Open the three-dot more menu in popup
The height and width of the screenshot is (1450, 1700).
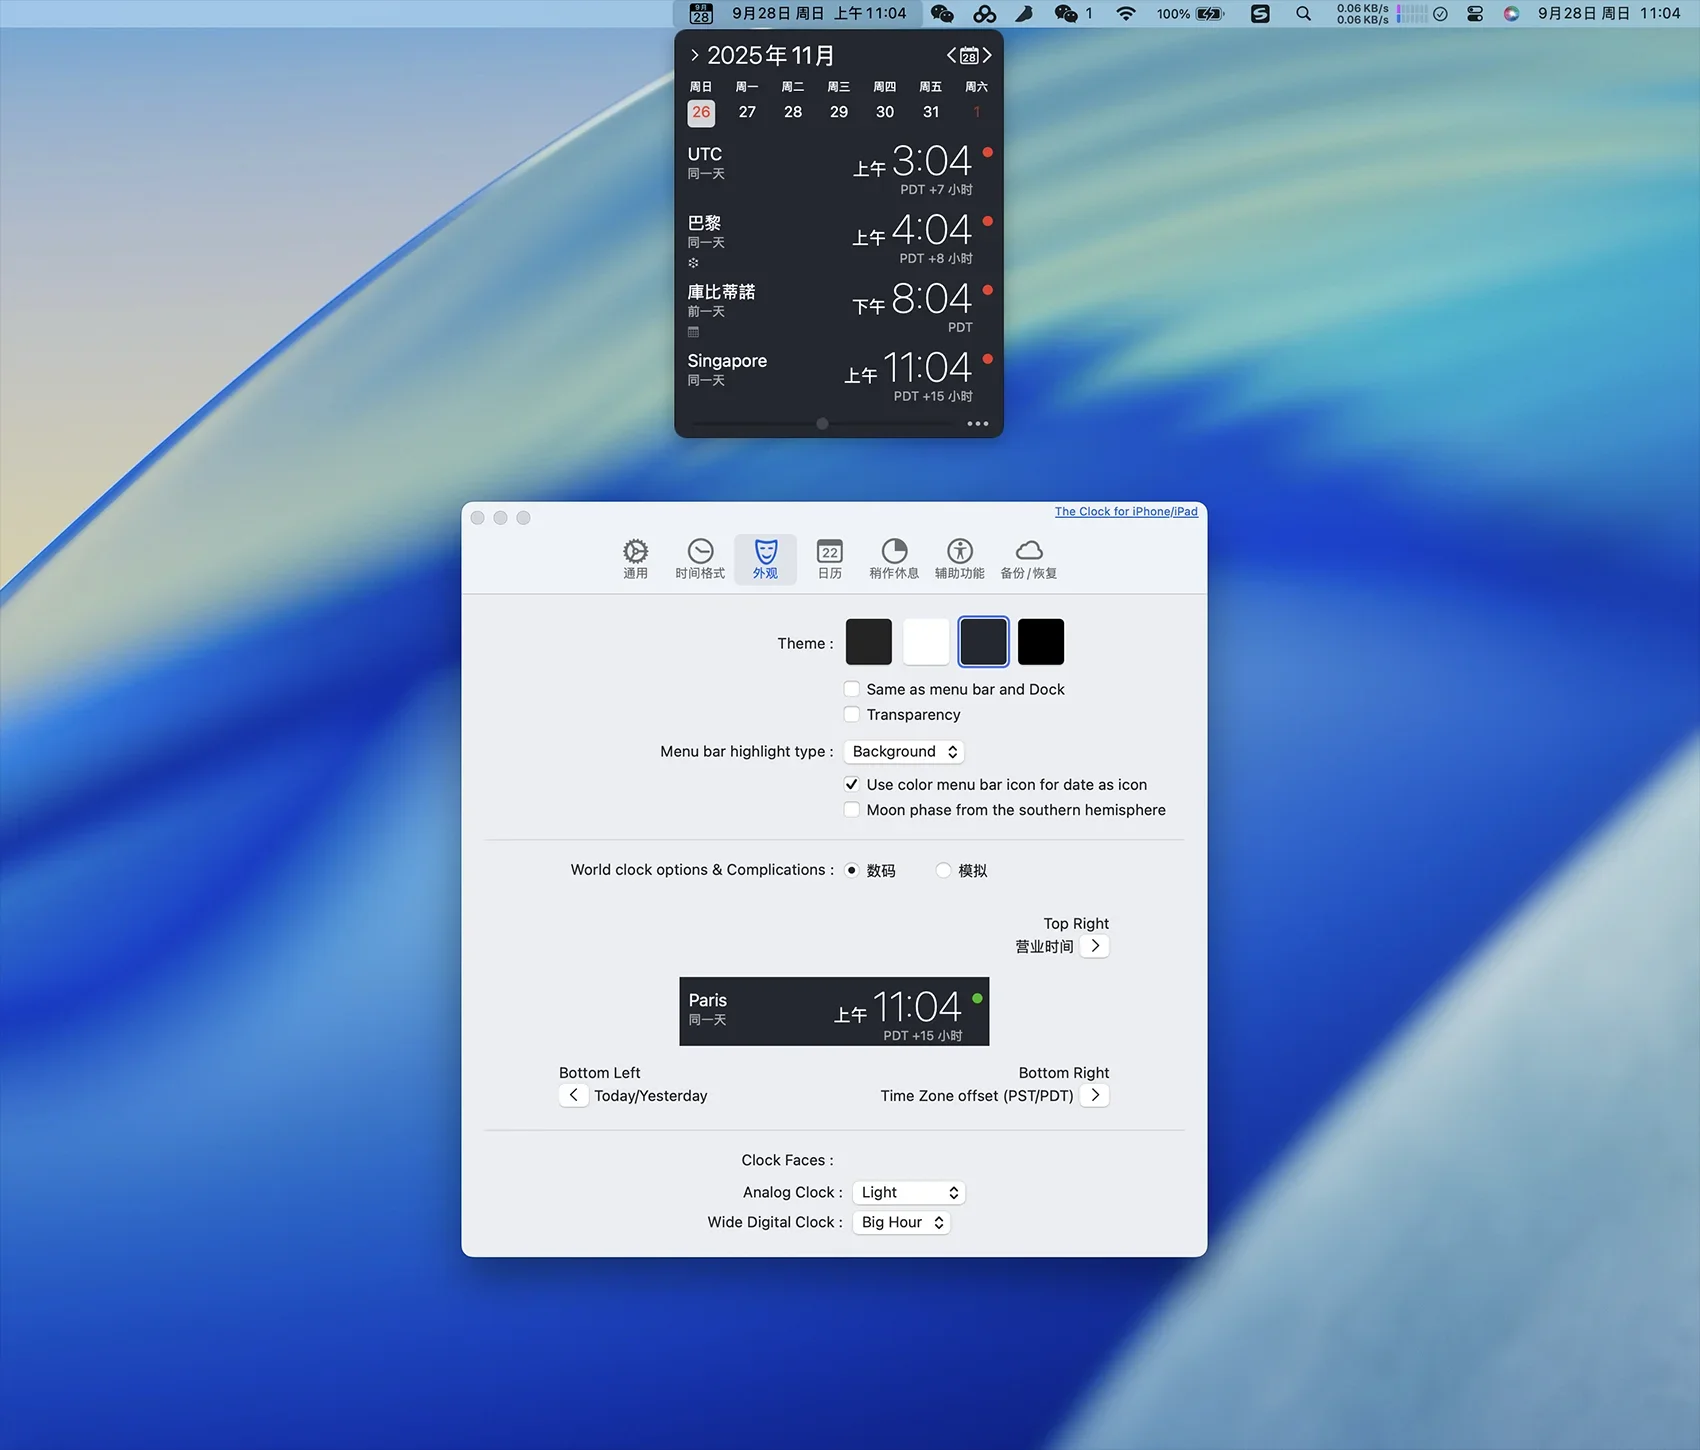(x=978, y=424)
